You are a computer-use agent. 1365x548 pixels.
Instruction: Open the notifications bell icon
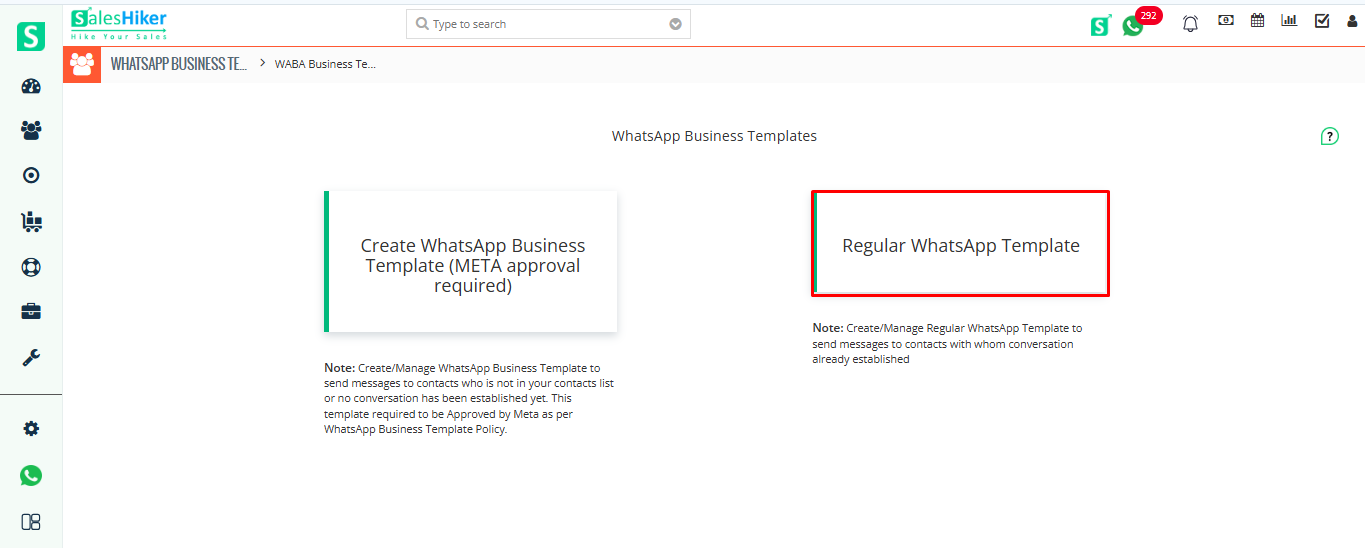coord(1190,23)
